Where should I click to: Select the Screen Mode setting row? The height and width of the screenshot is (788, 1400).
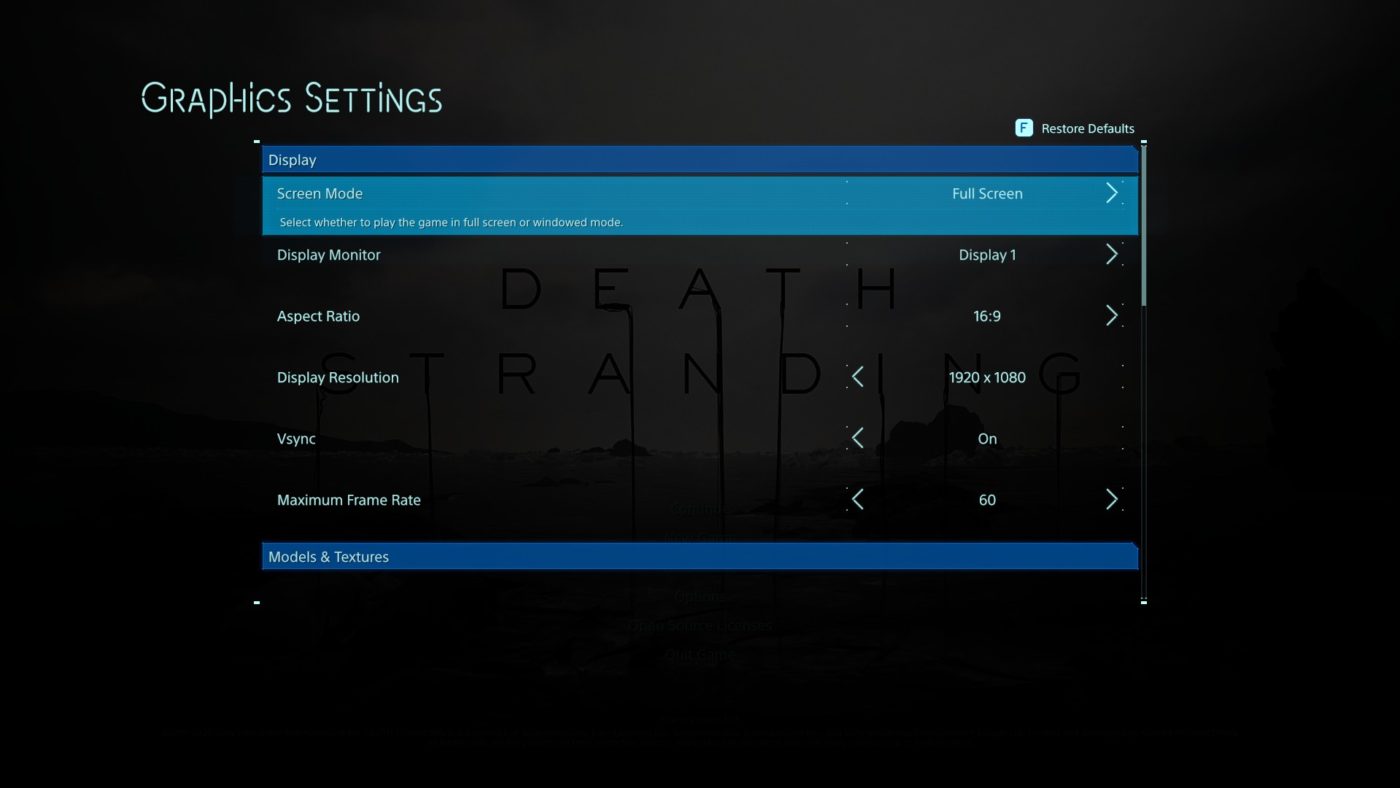700,206
